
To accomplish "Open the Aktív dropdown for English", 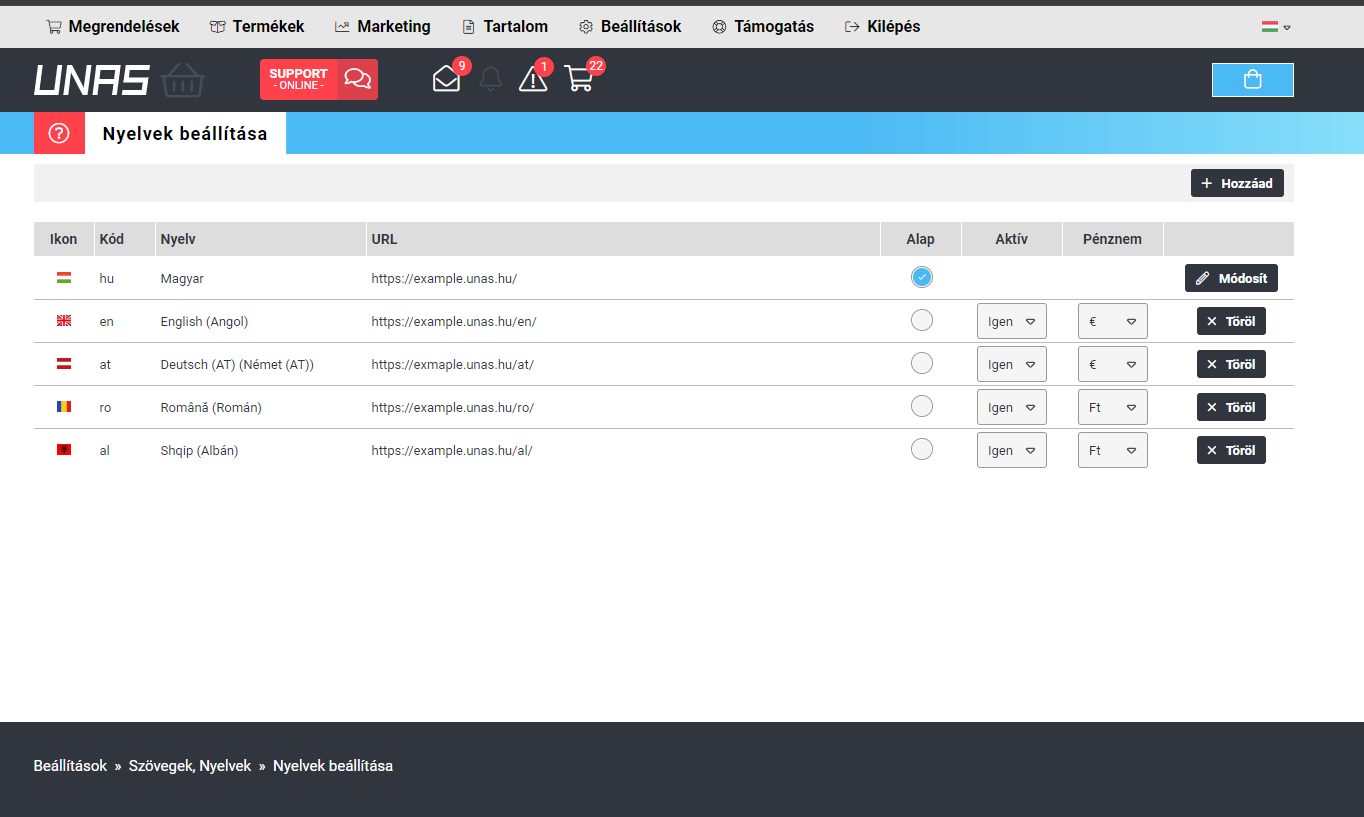I will [1011, 321].
